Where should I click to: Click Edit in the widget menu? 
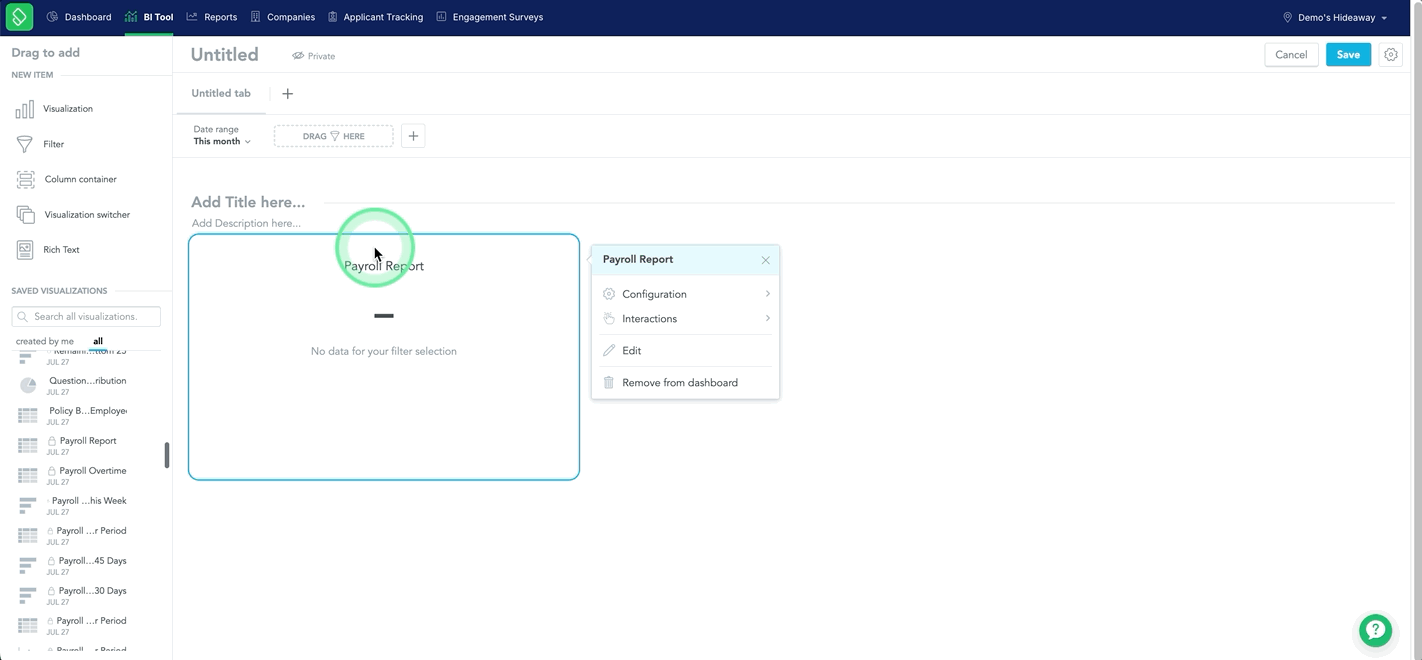coord(685,351)
